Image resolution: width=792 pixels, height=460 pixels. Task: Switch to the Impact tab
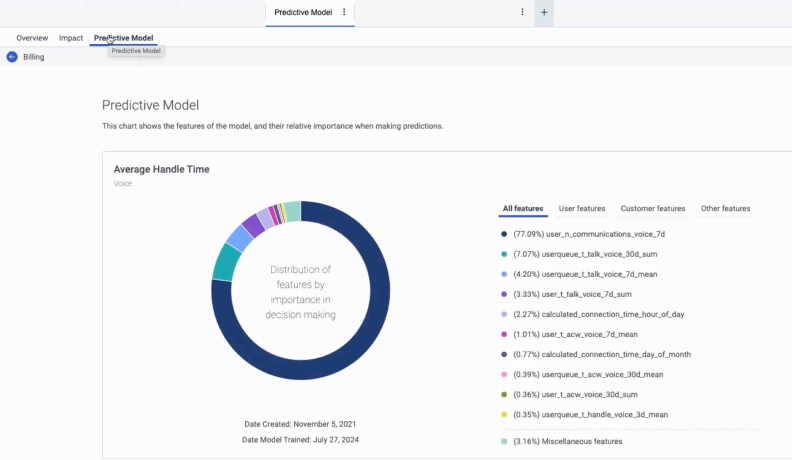(71, 38)
